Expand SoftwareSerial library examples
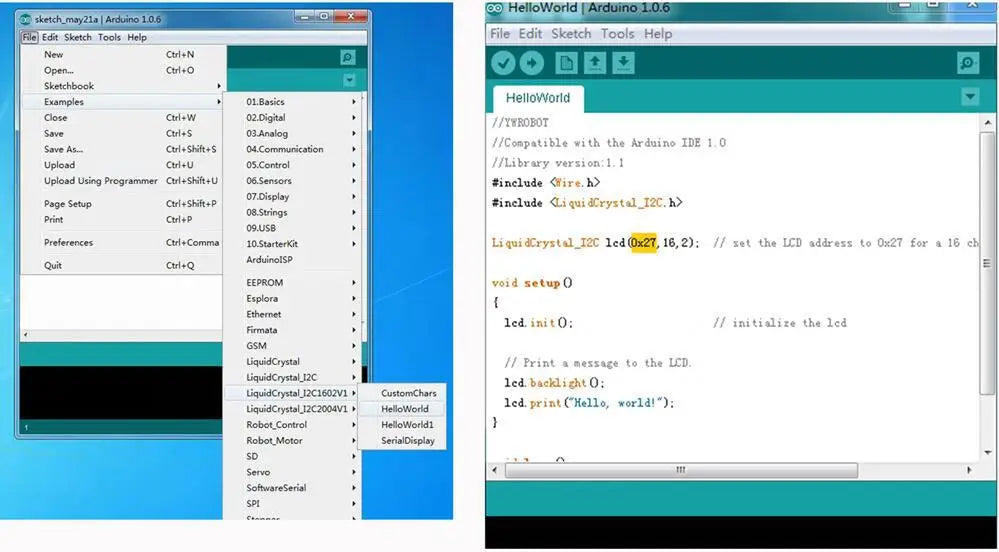 (x=292, y=488)
